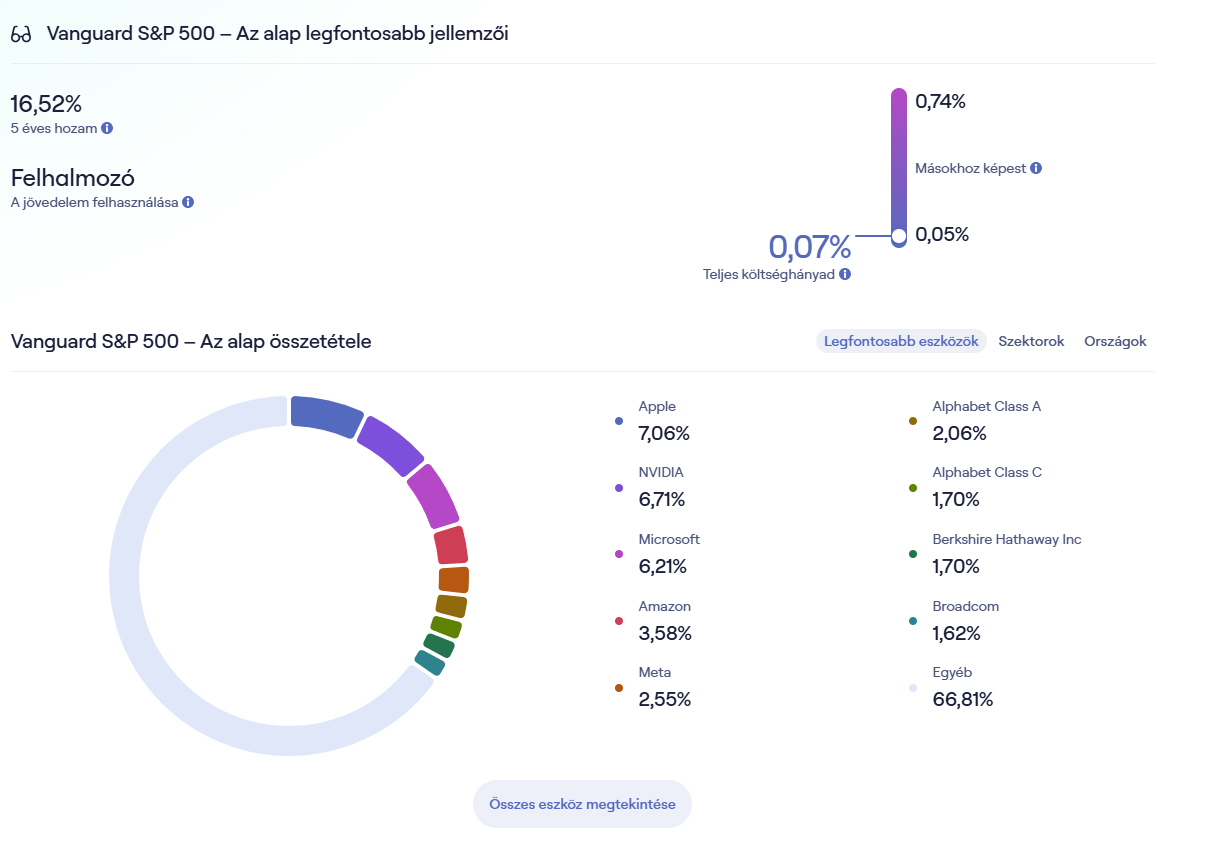This screenshot has height=868, width=1206.
Task: Click the red Amazon segment in donut chart
Action: coord(451,546)
